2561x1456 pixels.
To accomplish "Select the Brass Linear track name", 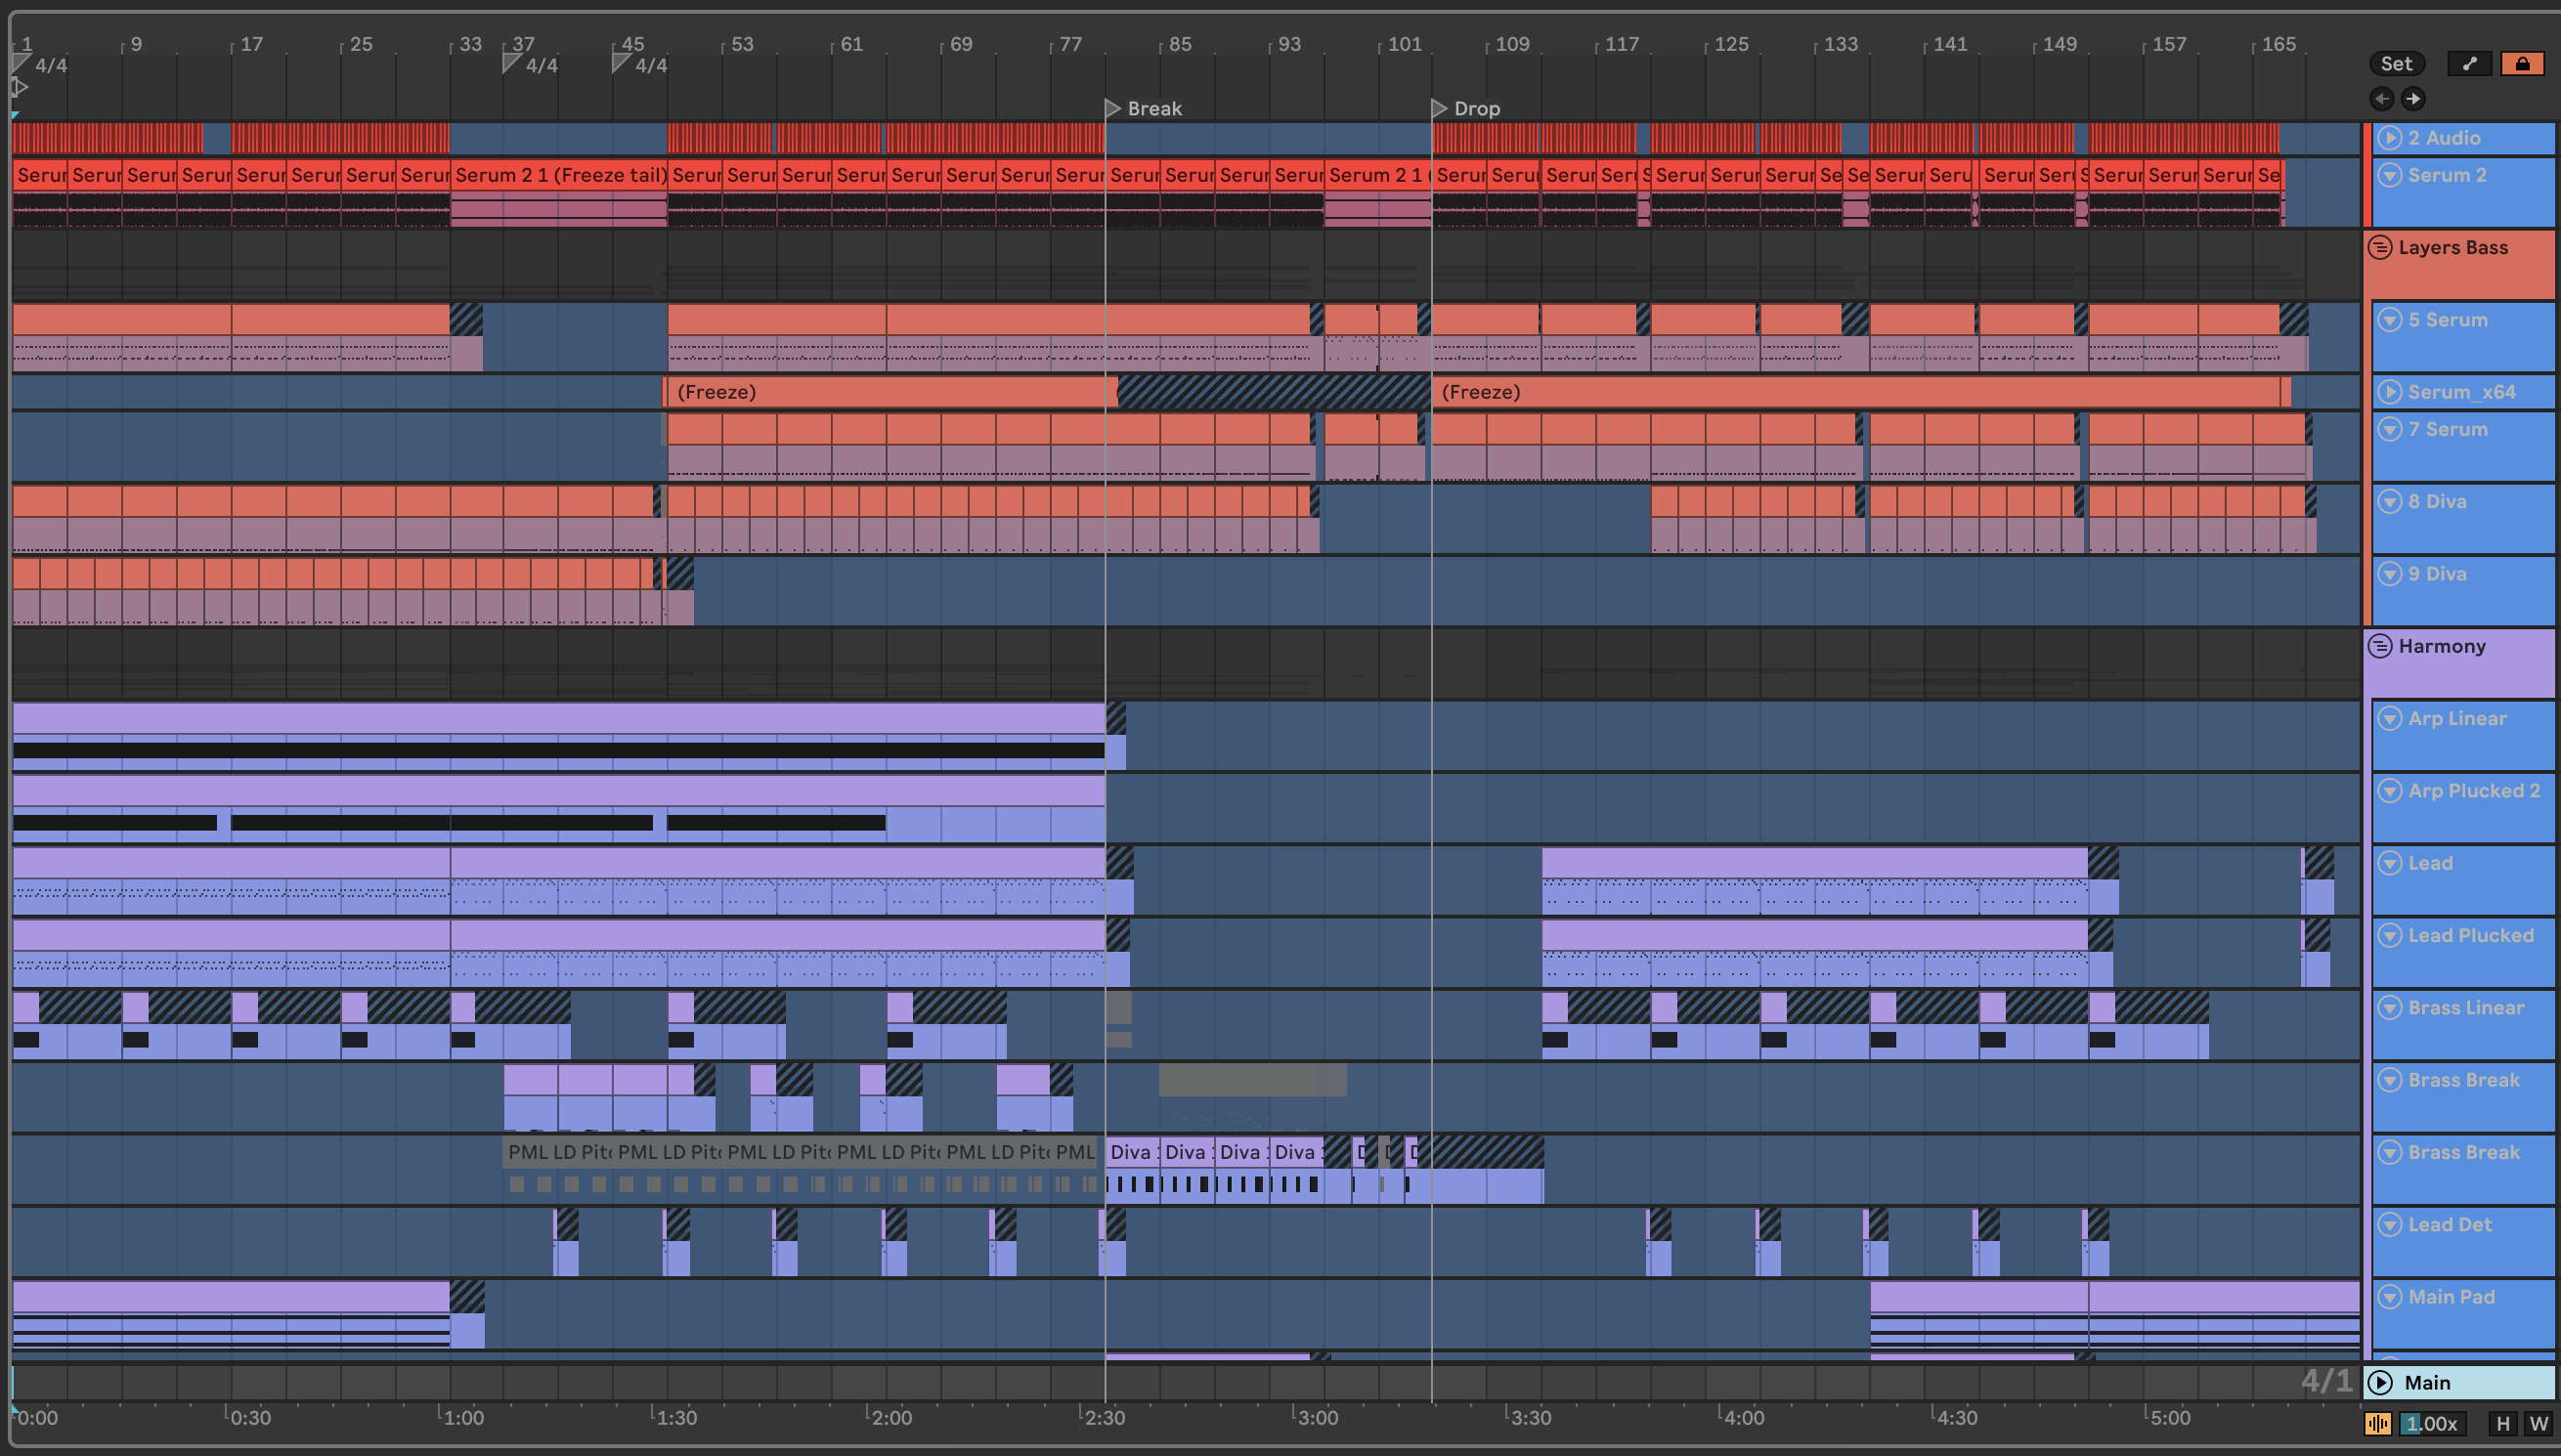I will tap(2465, 1008).
